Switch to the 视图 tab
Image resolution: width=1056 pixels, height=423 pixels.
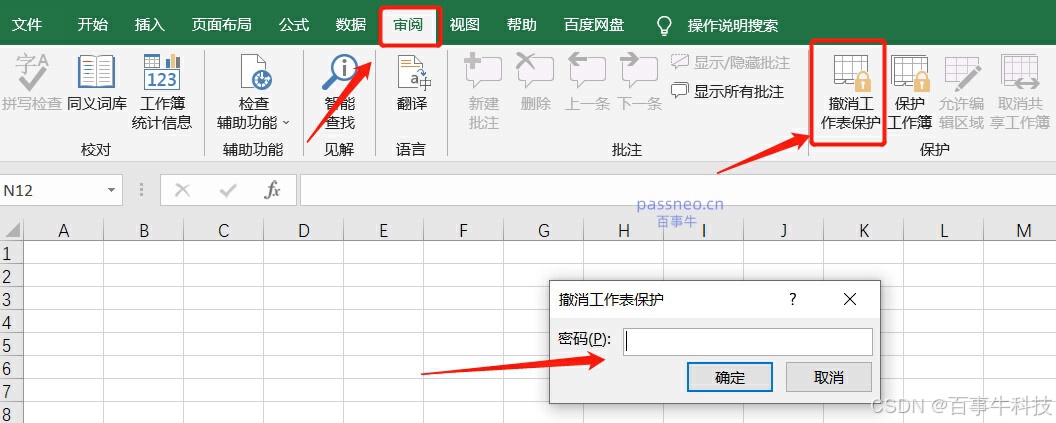click(x=465, y=25)
